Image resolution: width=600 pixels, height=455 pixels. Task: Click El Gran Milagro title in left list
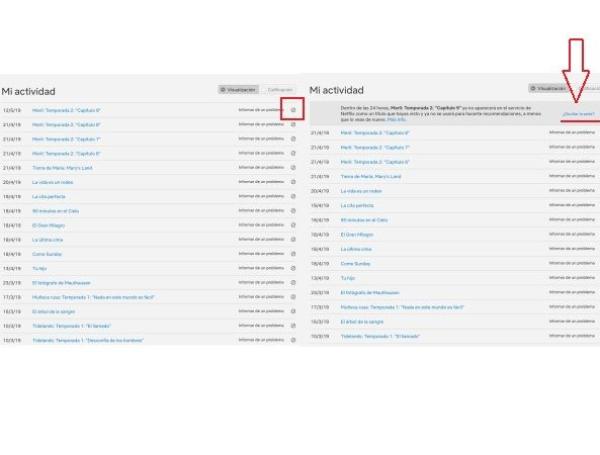(x=48, y=225)
